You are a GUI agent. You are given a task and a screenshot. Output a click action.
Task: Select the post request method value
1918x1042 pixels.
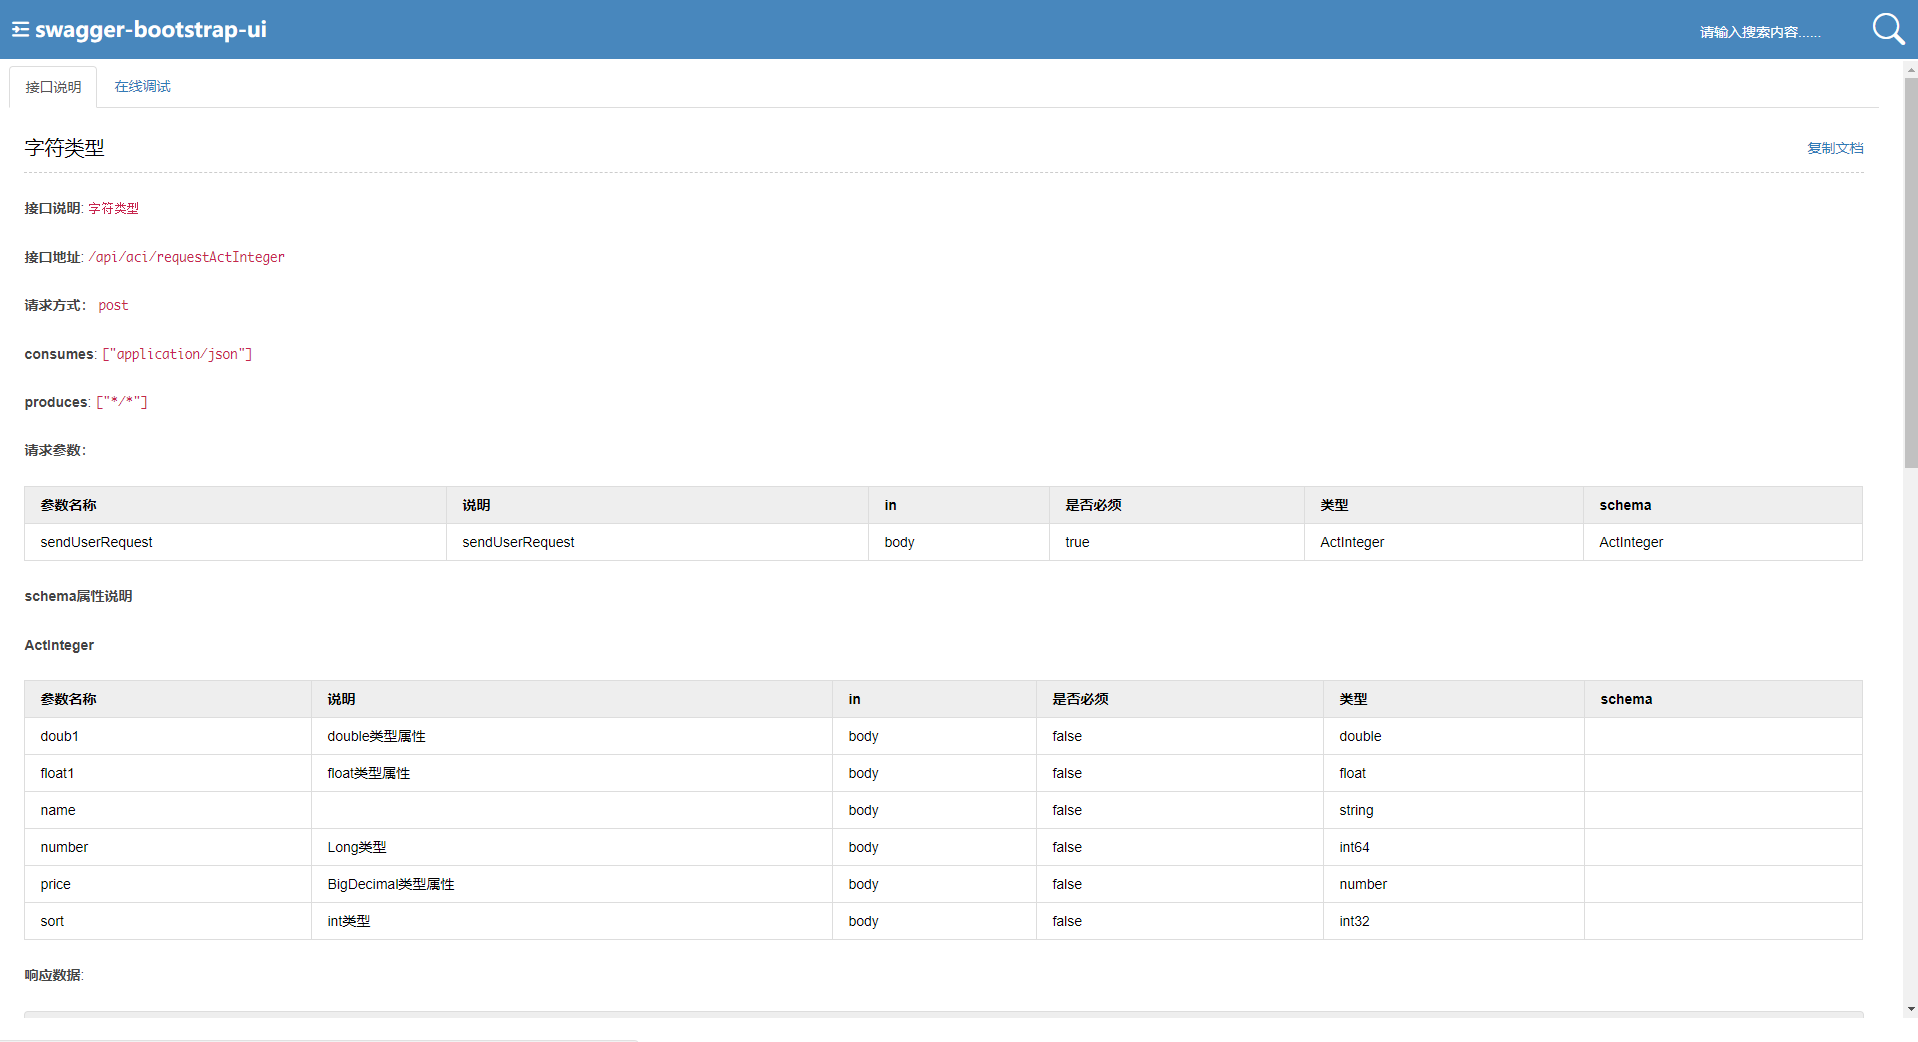click(113, 305)
